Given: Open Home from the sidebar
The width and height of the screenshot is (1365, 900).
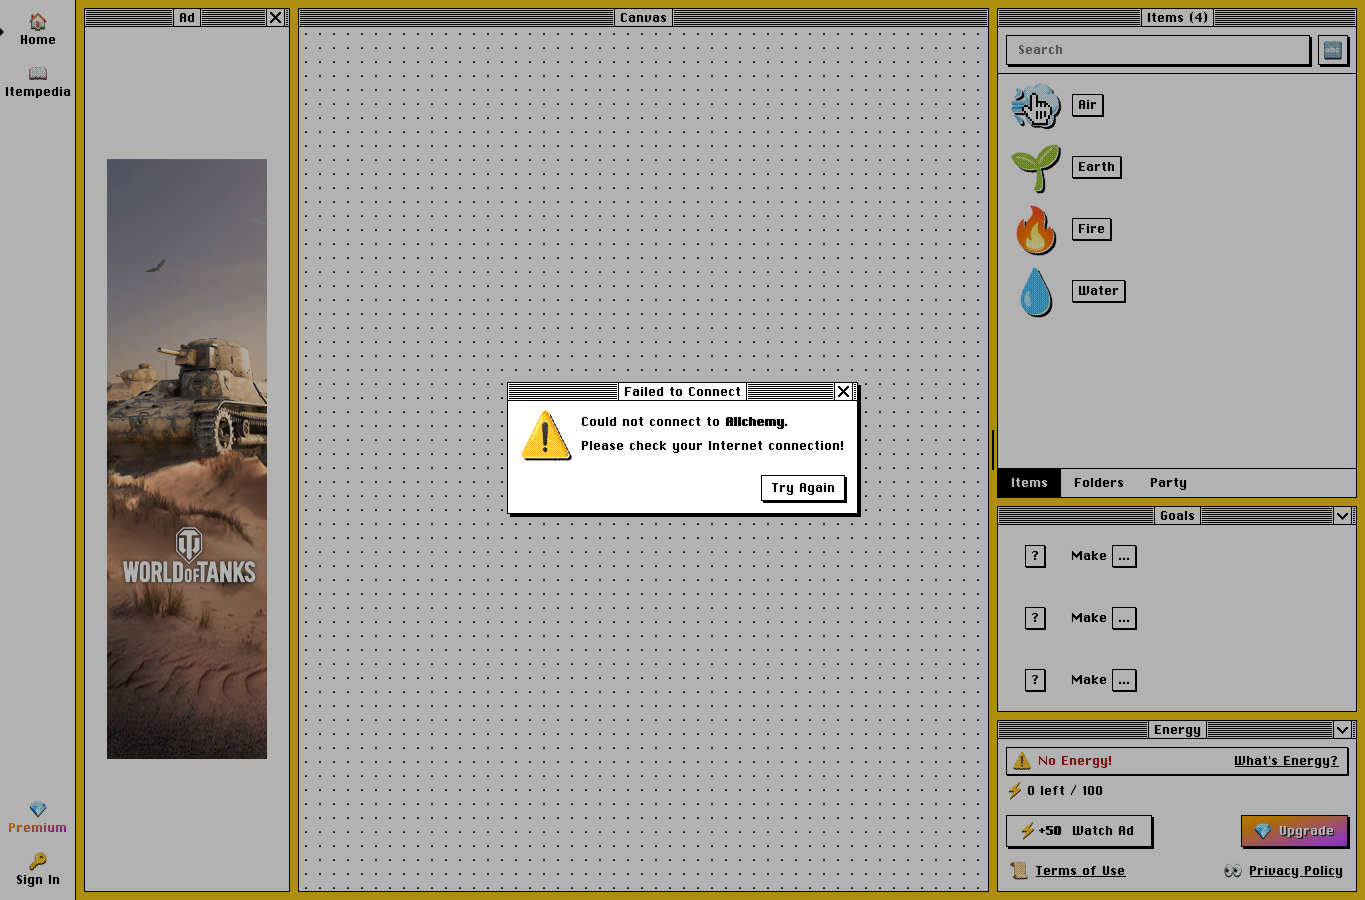Looking at the screenshot, I should (38, 21).
